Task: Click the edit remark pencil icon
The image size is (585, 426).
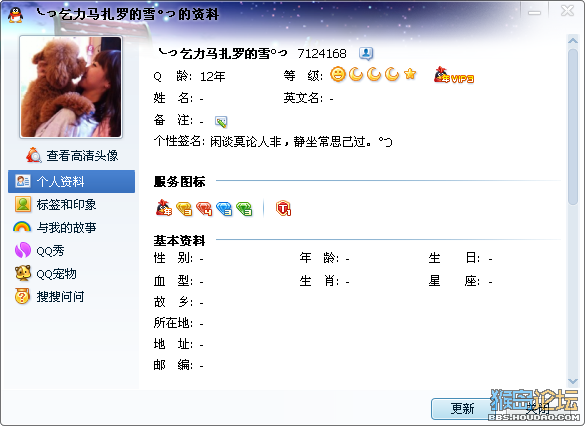Action: point(221,122)
